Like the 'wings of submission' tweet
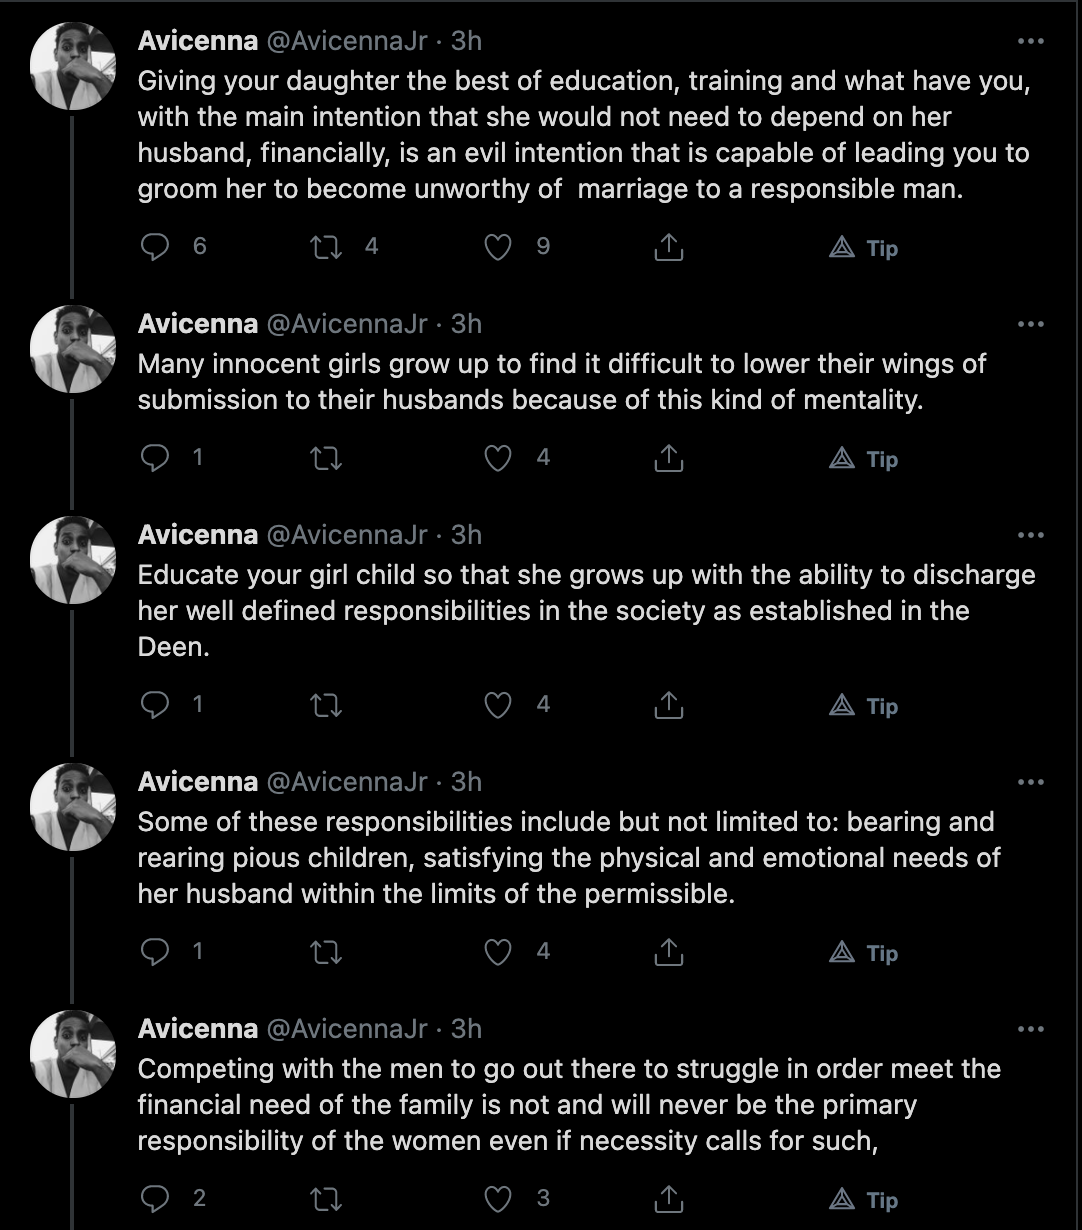Image resolution: width=1082 pixels, height=1230 pixels. pos(498,458)
